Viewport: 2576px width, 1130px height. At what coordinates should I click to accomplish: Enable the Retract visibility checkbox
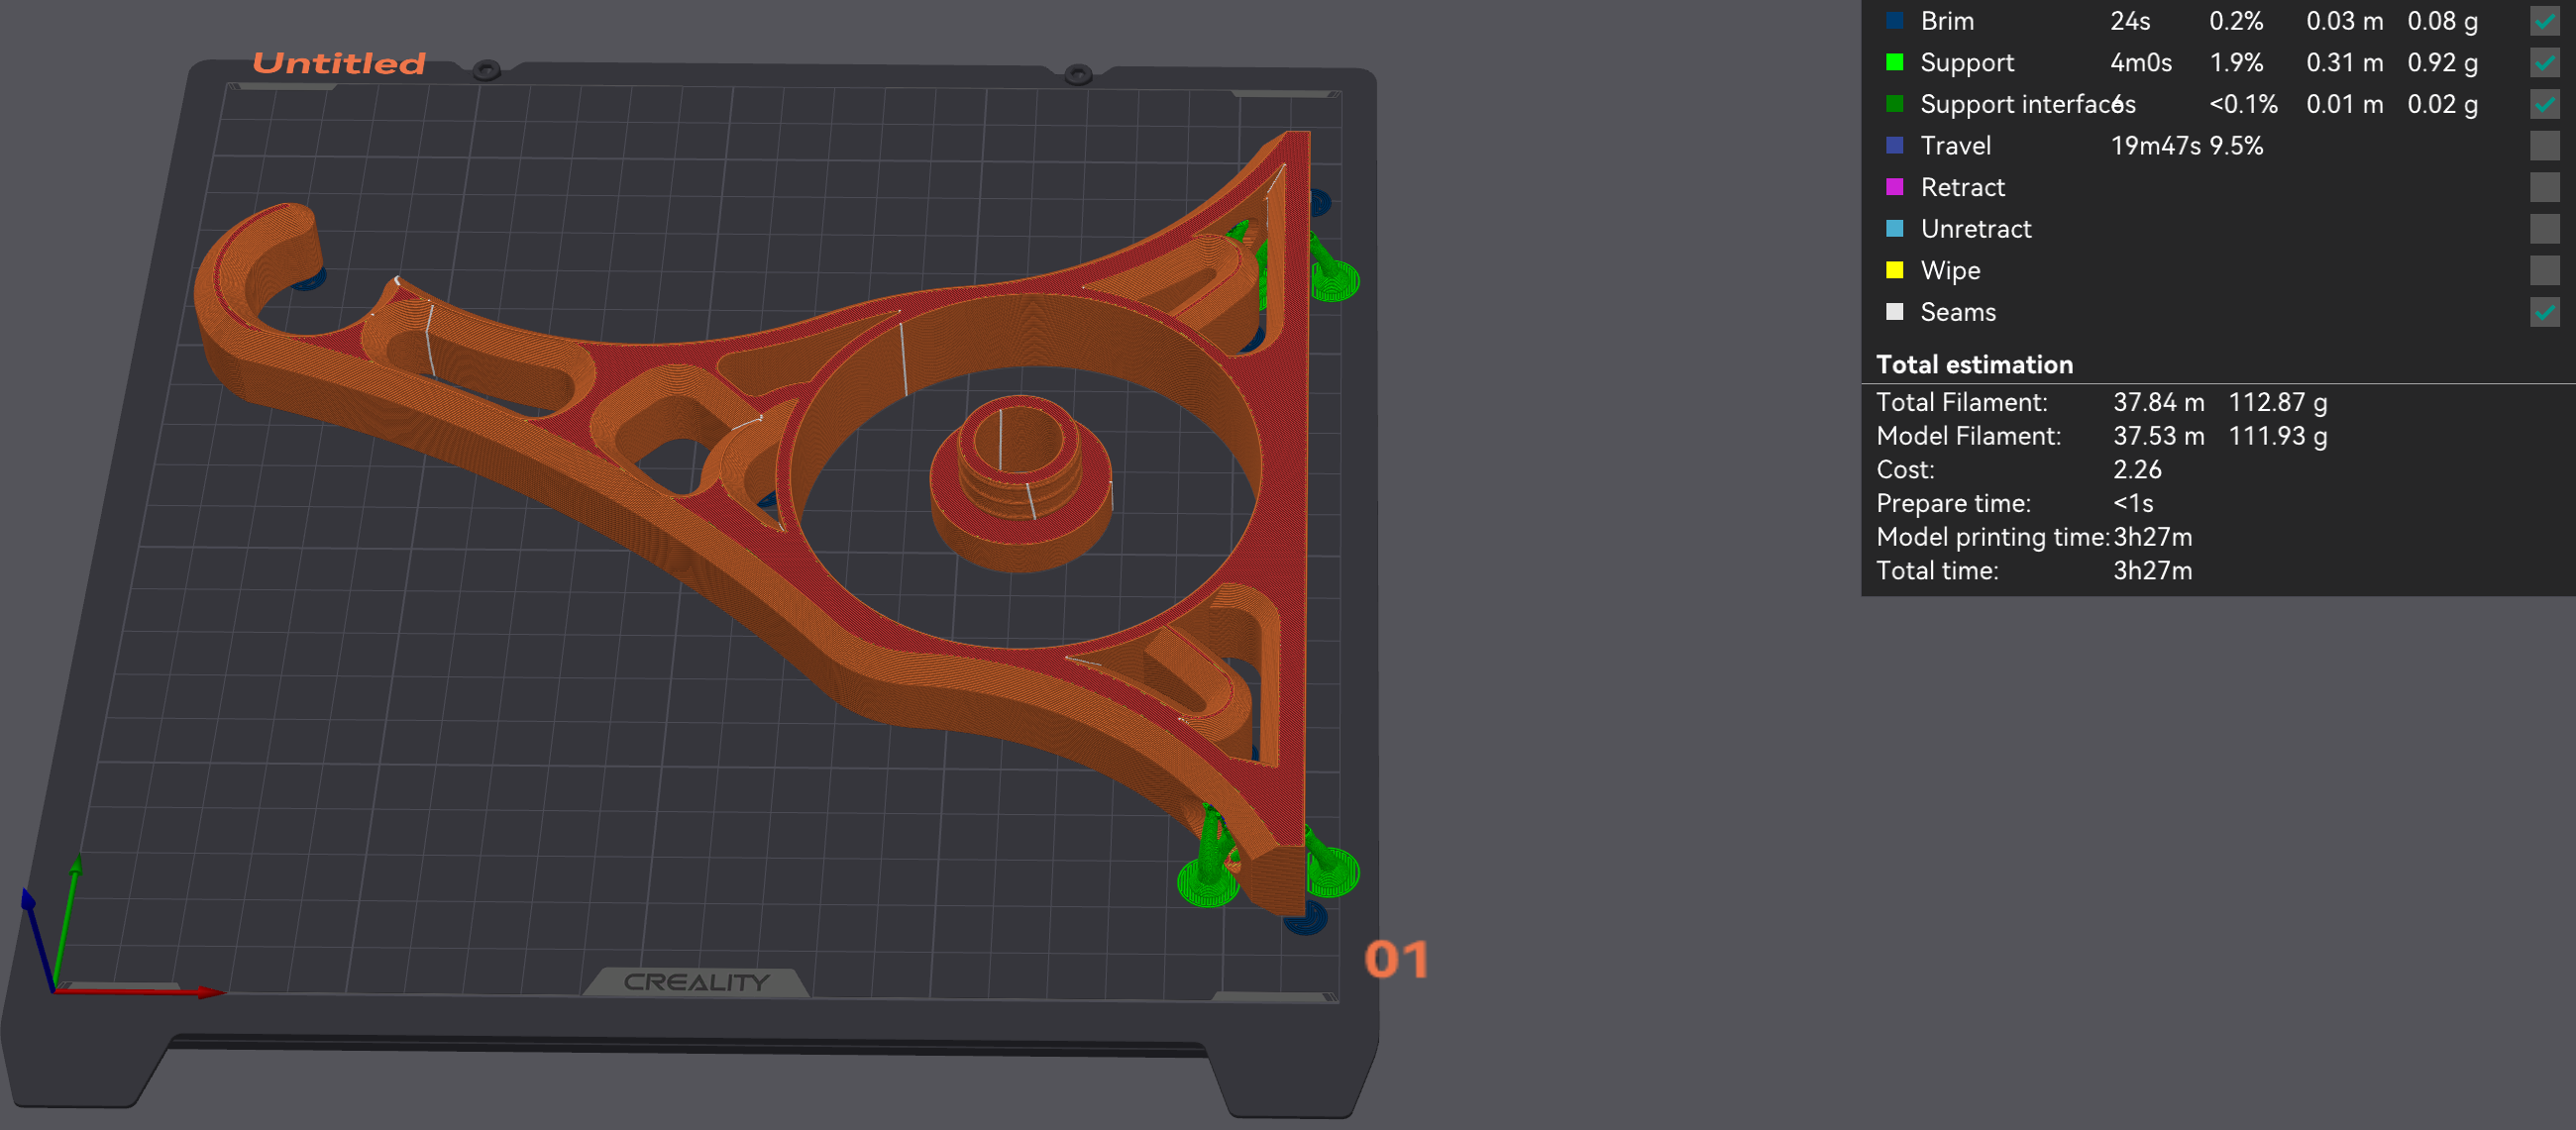coord(2544,187)
